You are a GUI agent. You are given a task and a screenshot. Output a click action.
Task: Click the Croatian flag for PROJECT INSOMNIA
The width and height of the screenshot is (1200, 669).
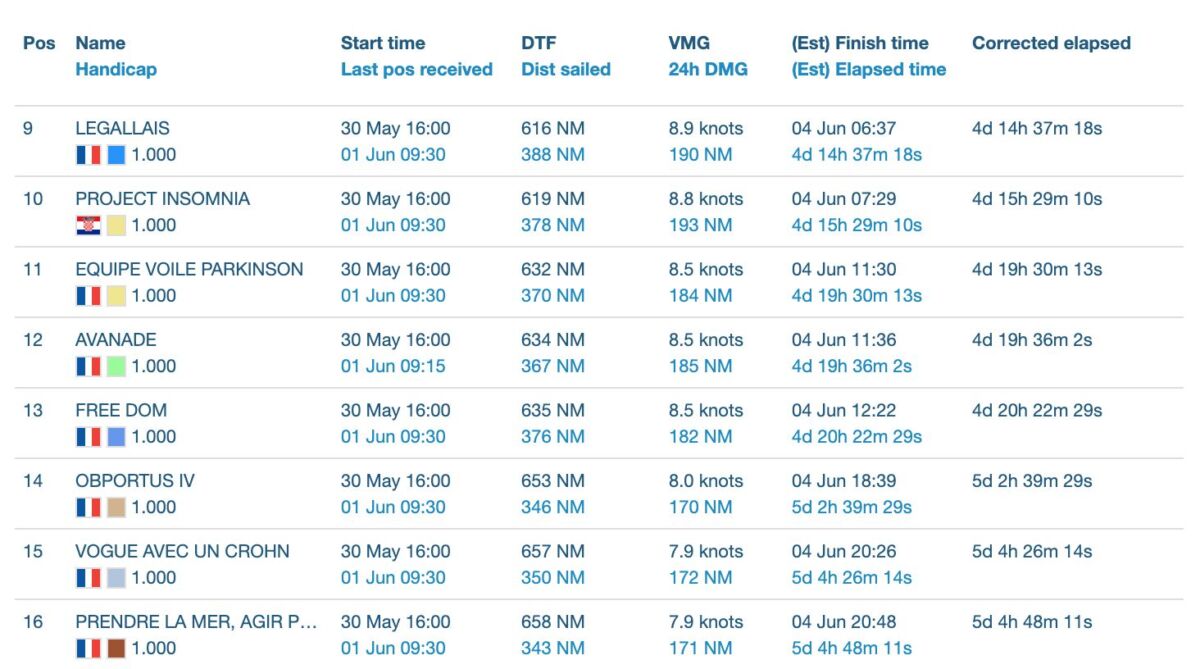pos(88,225)
